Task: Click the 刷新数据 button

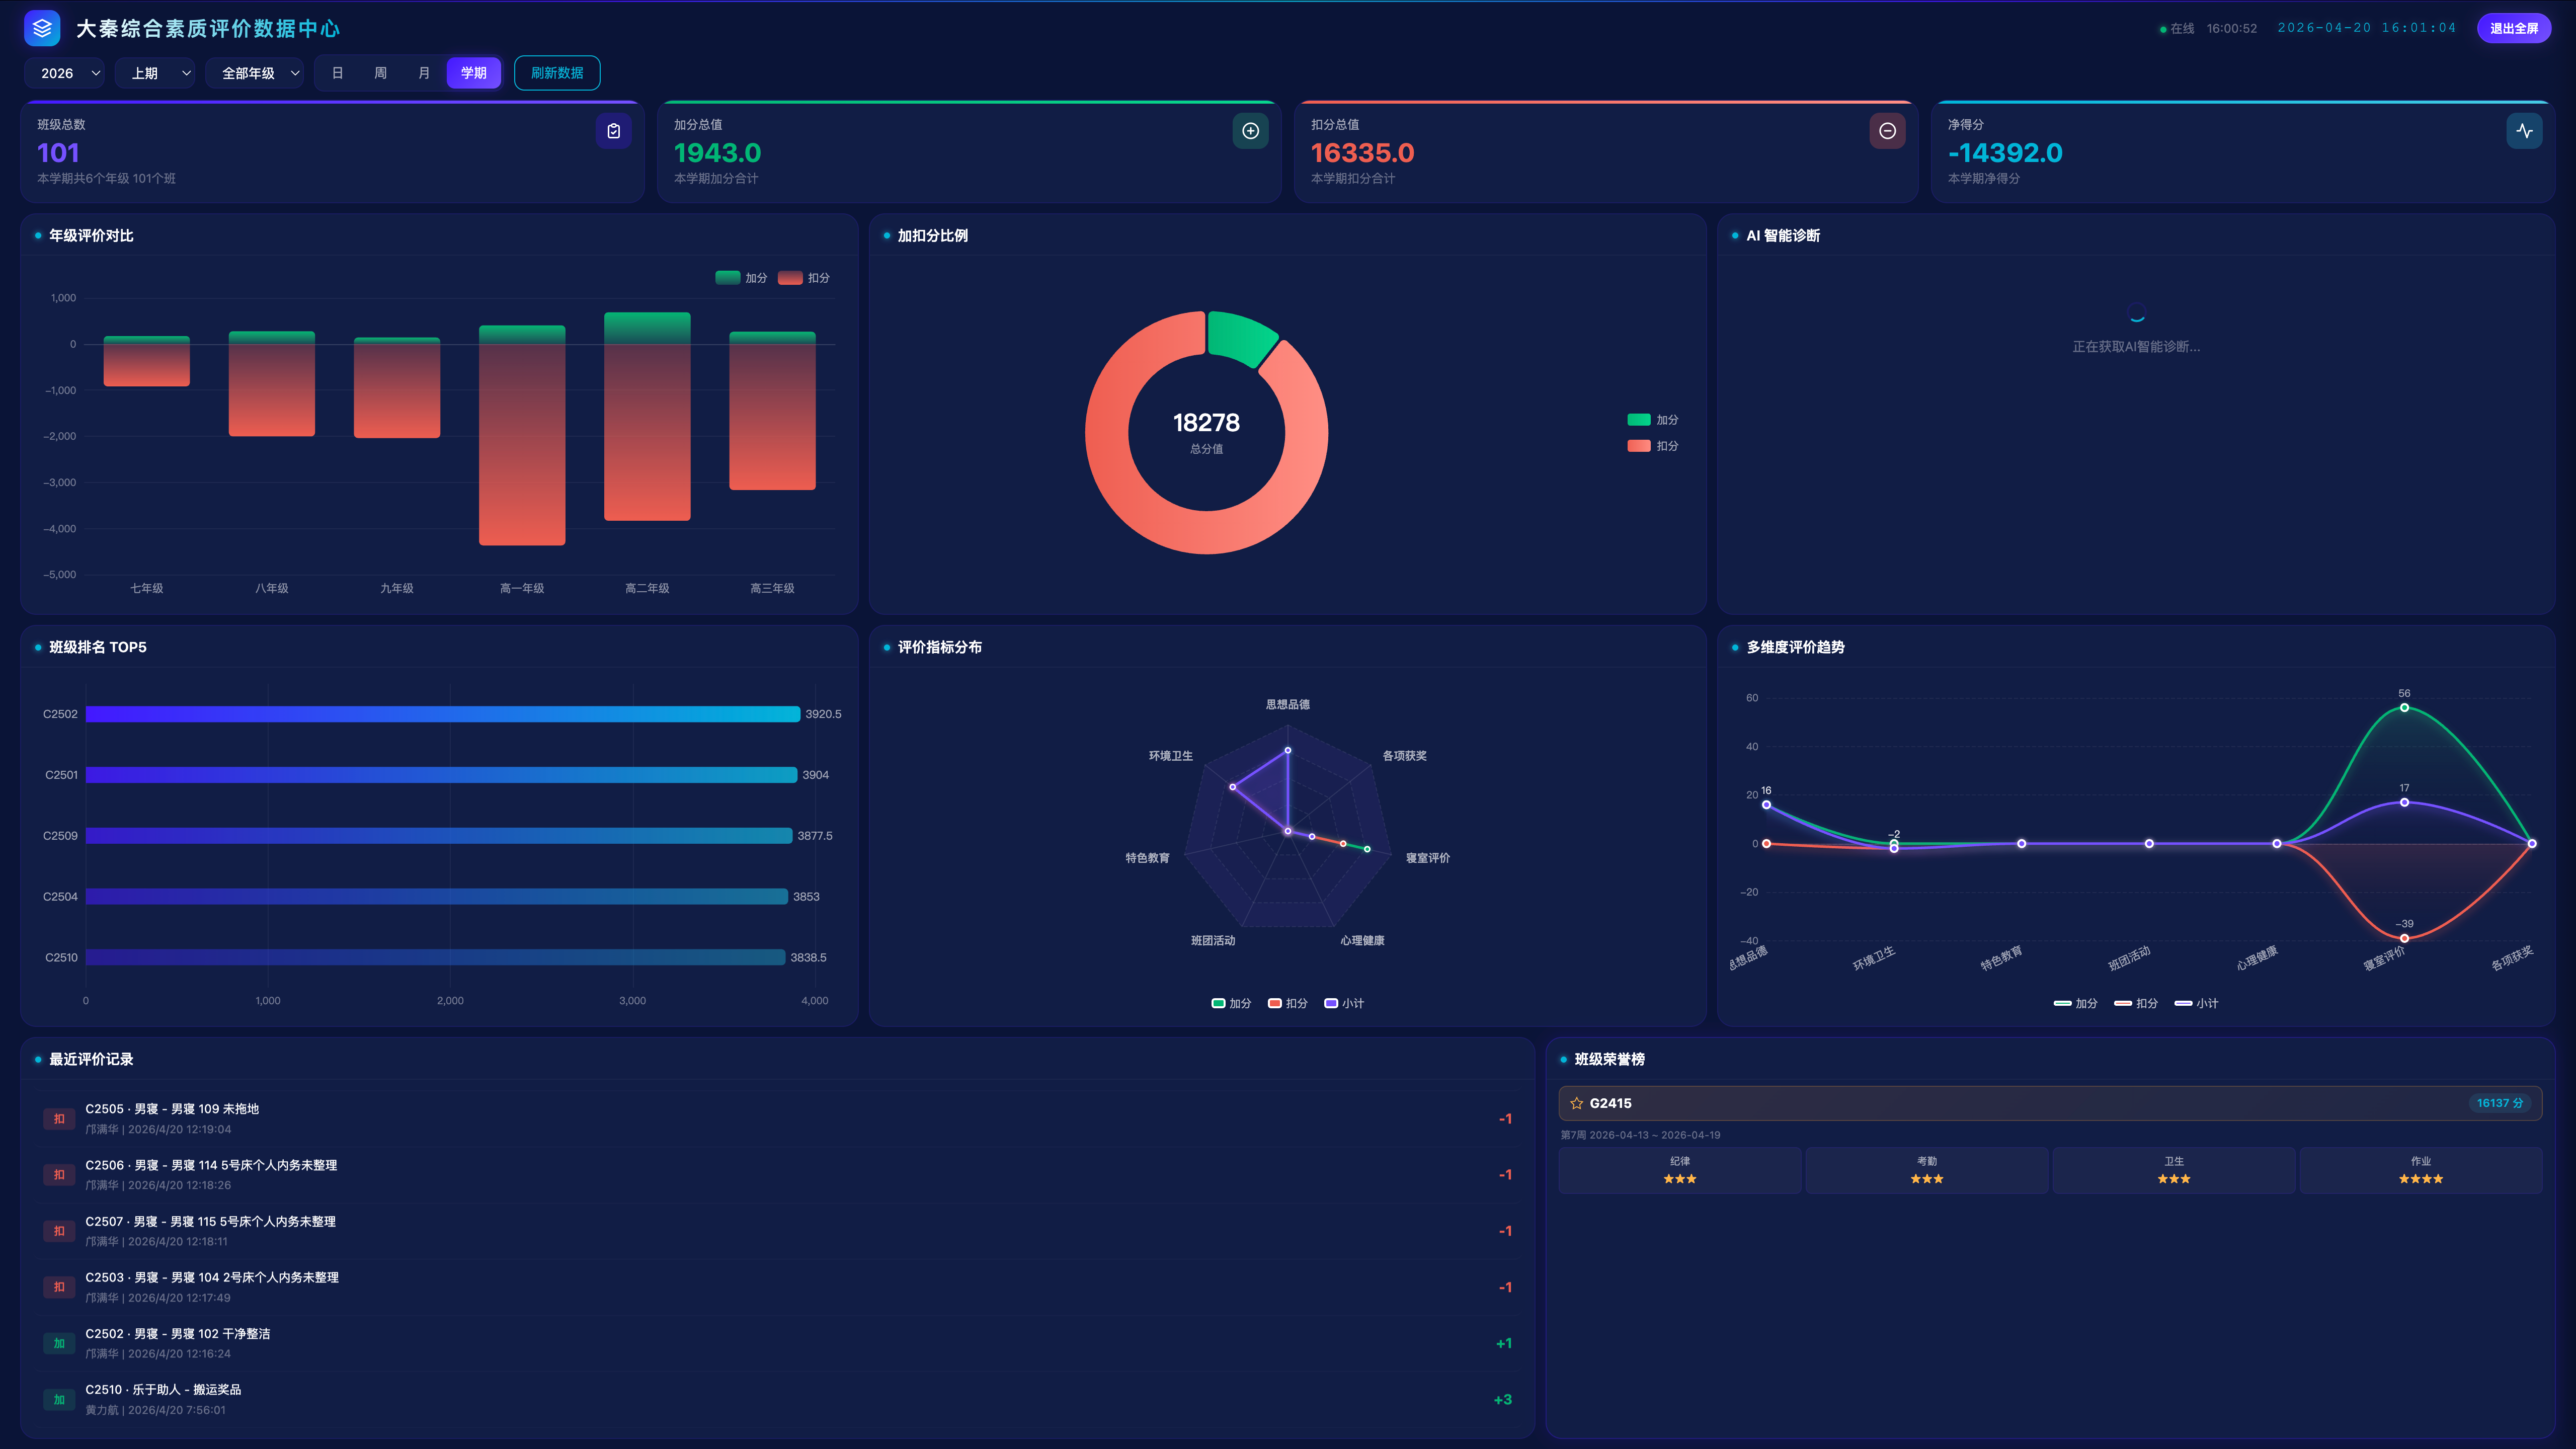Action: click(557, 73)
